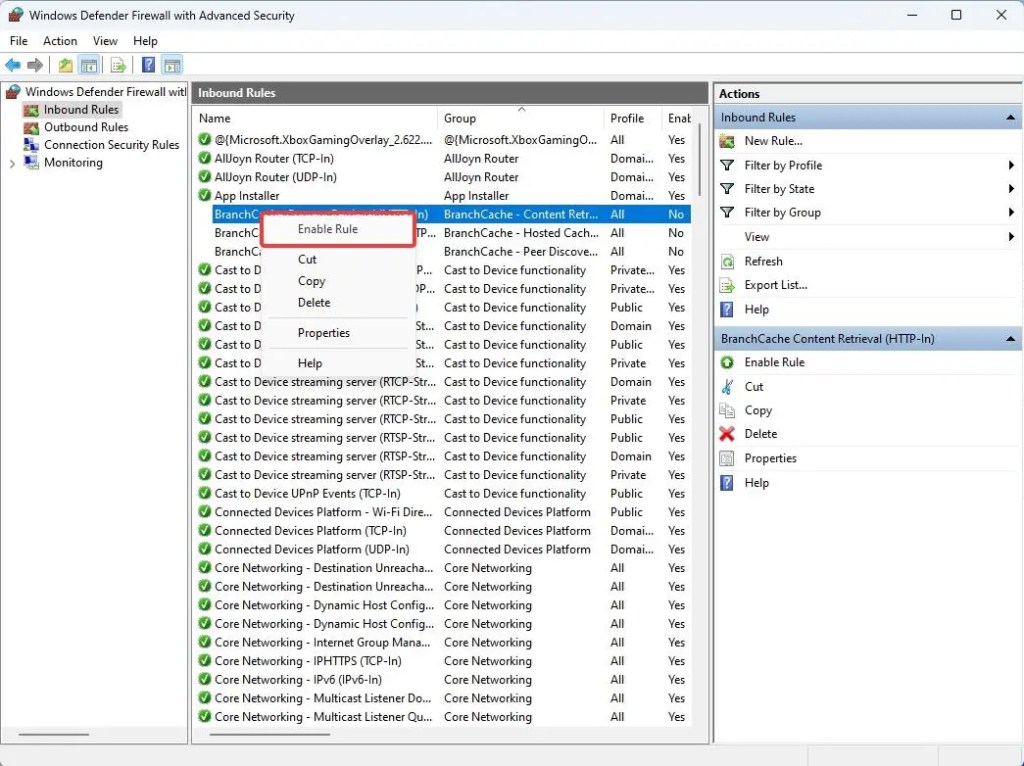Click the Monitoring icon in the tree
The height and width of the screenshot is (766, 1024).
[x=31, y=162]
